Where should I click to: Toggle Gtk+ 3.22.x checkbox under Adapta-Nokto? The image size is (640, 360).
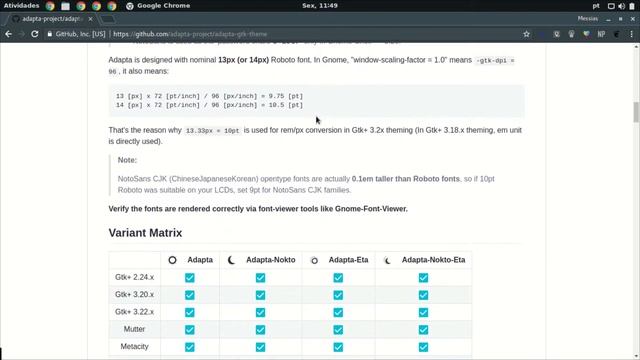tap(260, 312)
